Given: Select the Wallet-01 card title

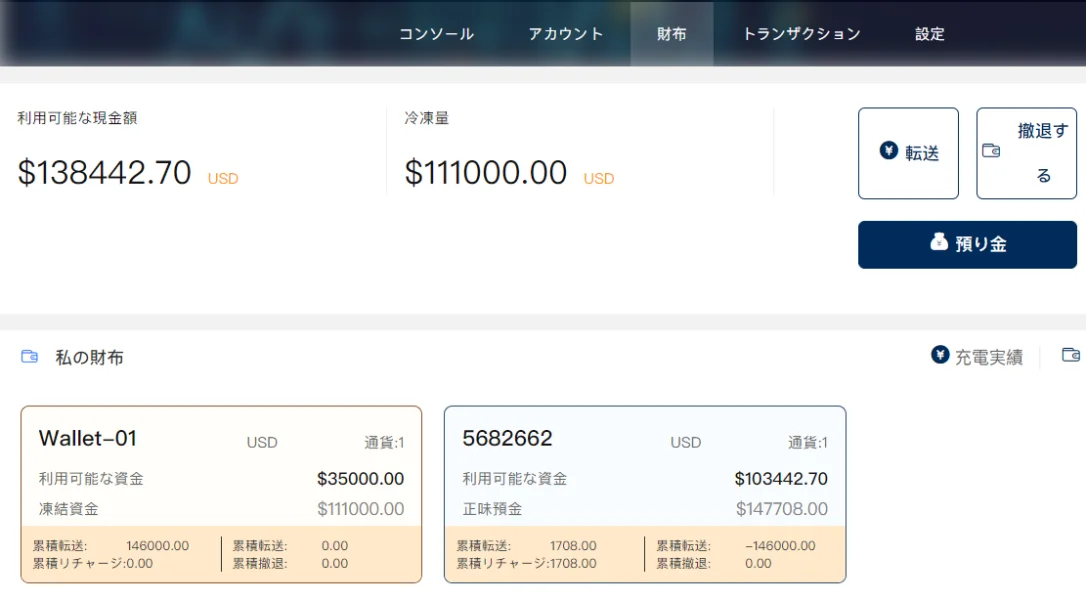Looking at the screenshot, I should point(88,438).
